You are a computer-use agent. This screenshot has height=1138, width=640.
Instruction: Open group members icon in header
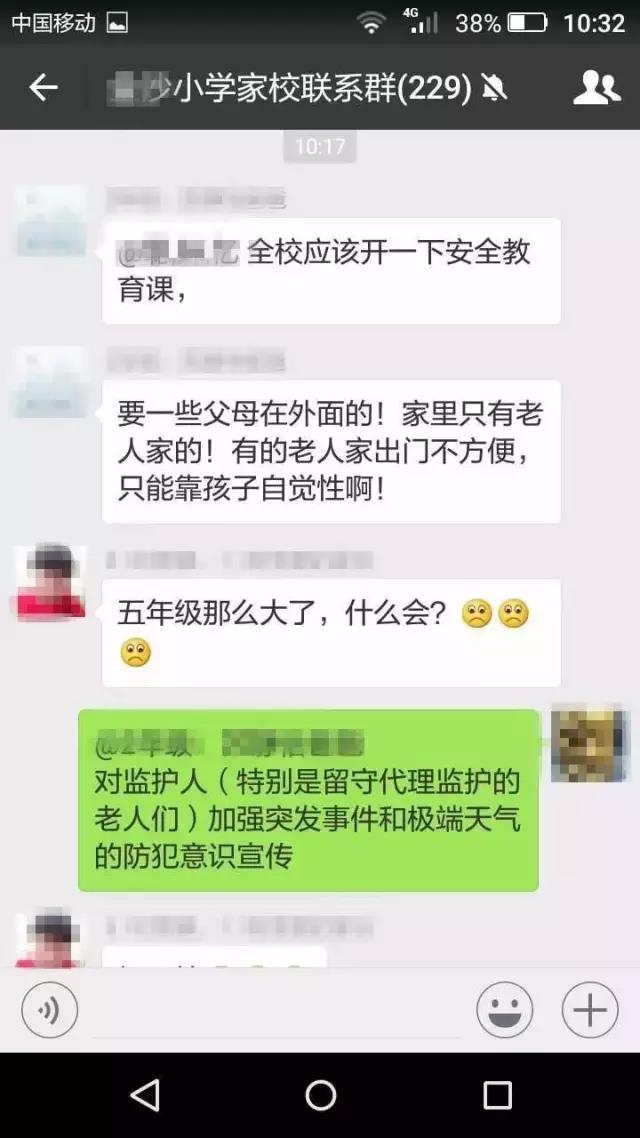[596, 88]
